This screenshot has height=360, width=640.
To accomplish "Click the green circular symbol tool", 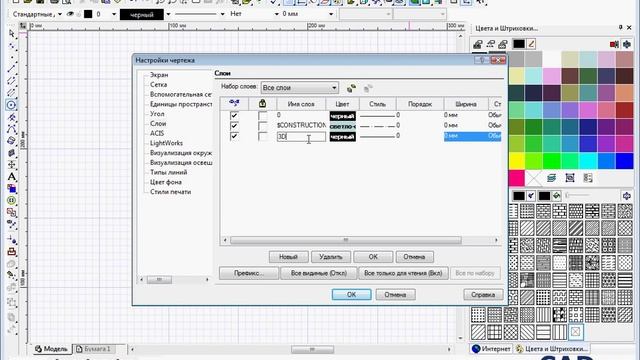I will pos(11,200).
